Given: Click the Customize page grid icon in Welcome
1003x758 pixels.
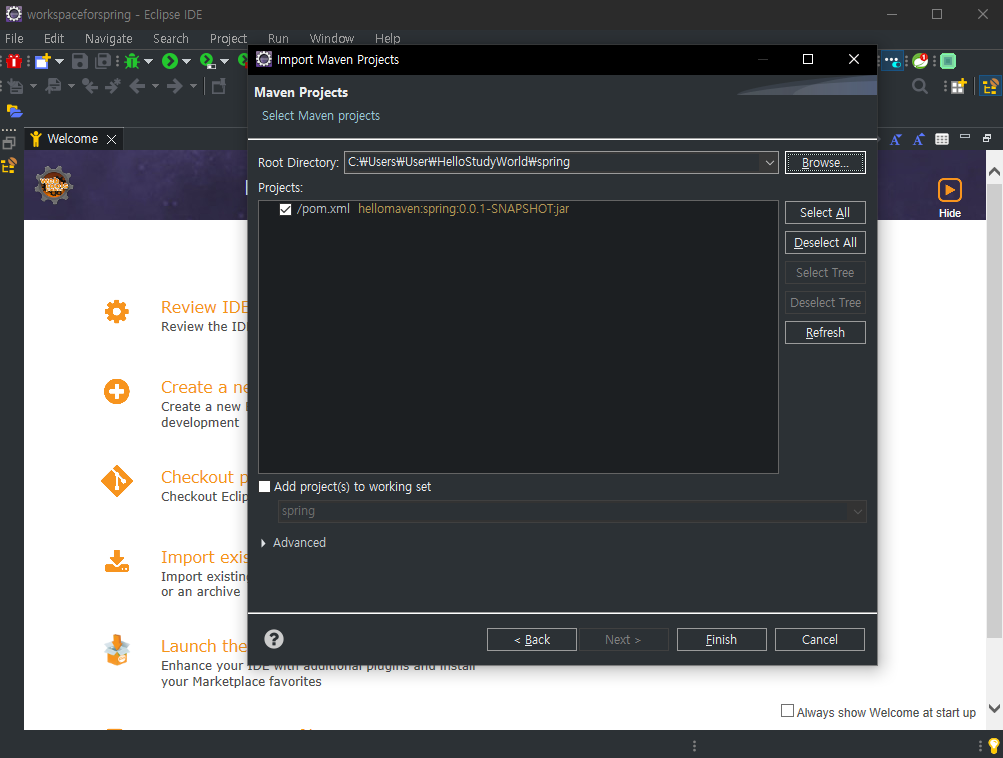Looking at the screenshot, I should point(942,139).
